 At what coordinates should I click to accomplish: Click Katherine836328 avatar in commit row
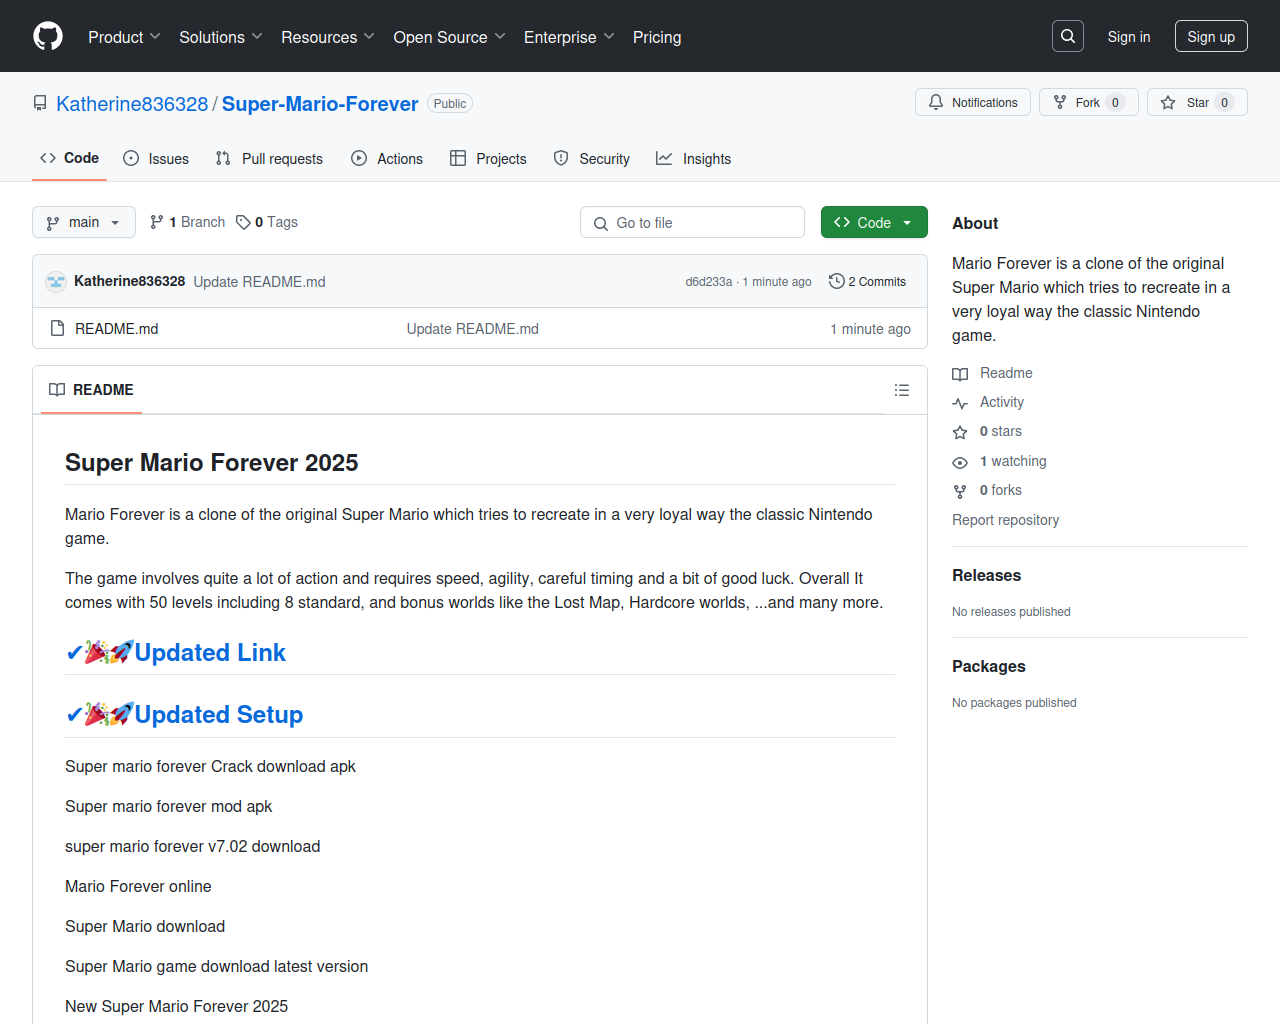[56, 282]
